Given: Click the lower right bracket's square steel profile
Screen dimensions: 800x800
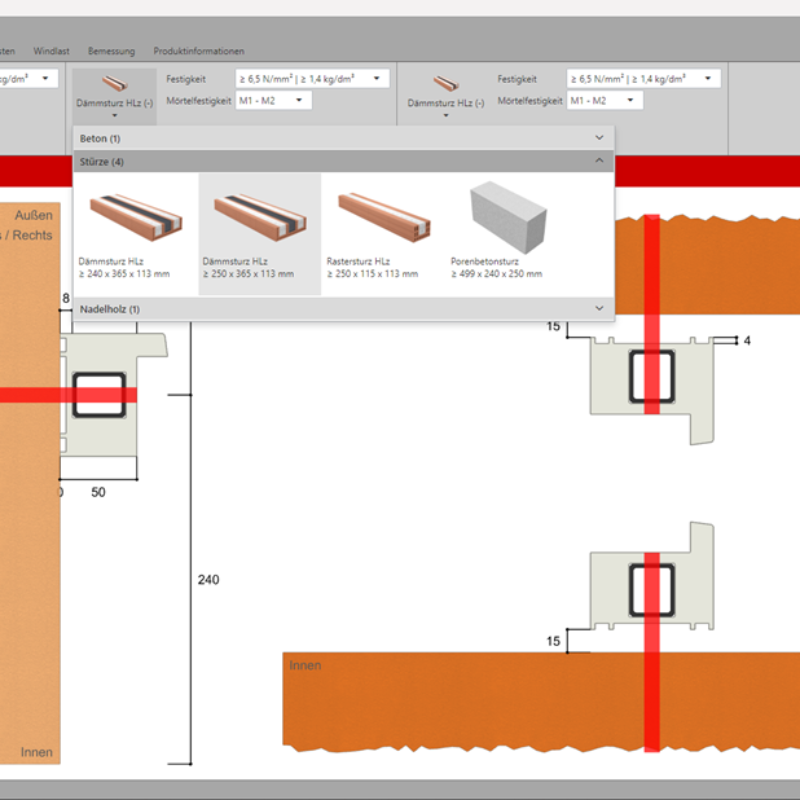Looking at the screenshot, I should click(651, 590).
